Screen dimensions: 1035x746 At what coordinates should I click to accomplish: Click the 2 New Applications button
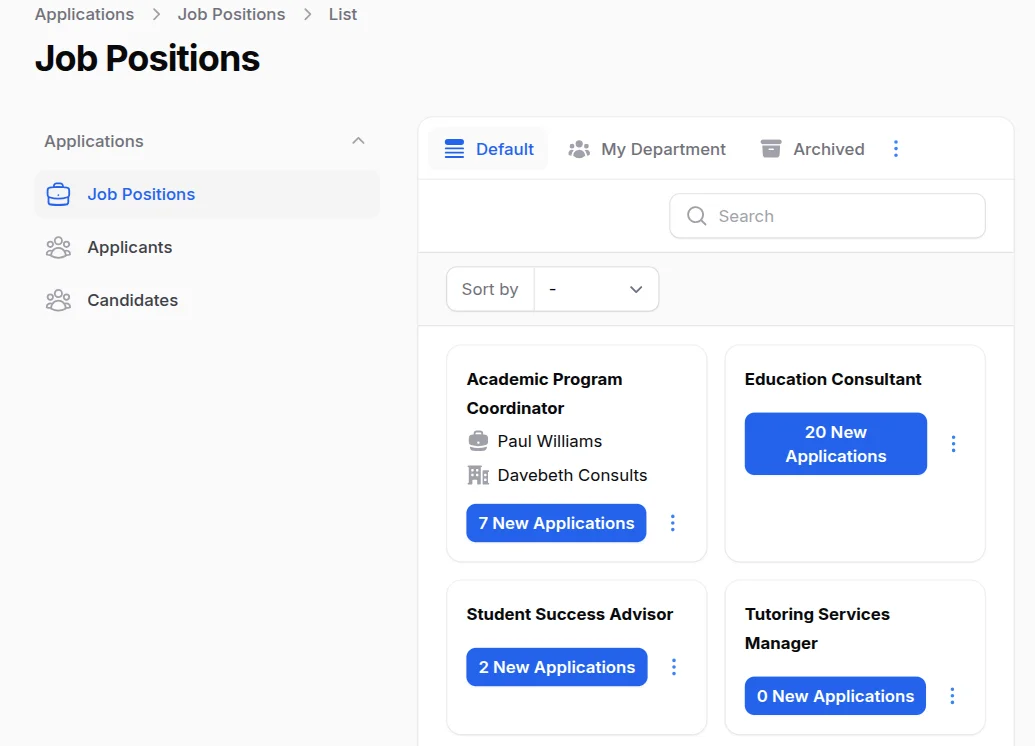tap(557, 667)
